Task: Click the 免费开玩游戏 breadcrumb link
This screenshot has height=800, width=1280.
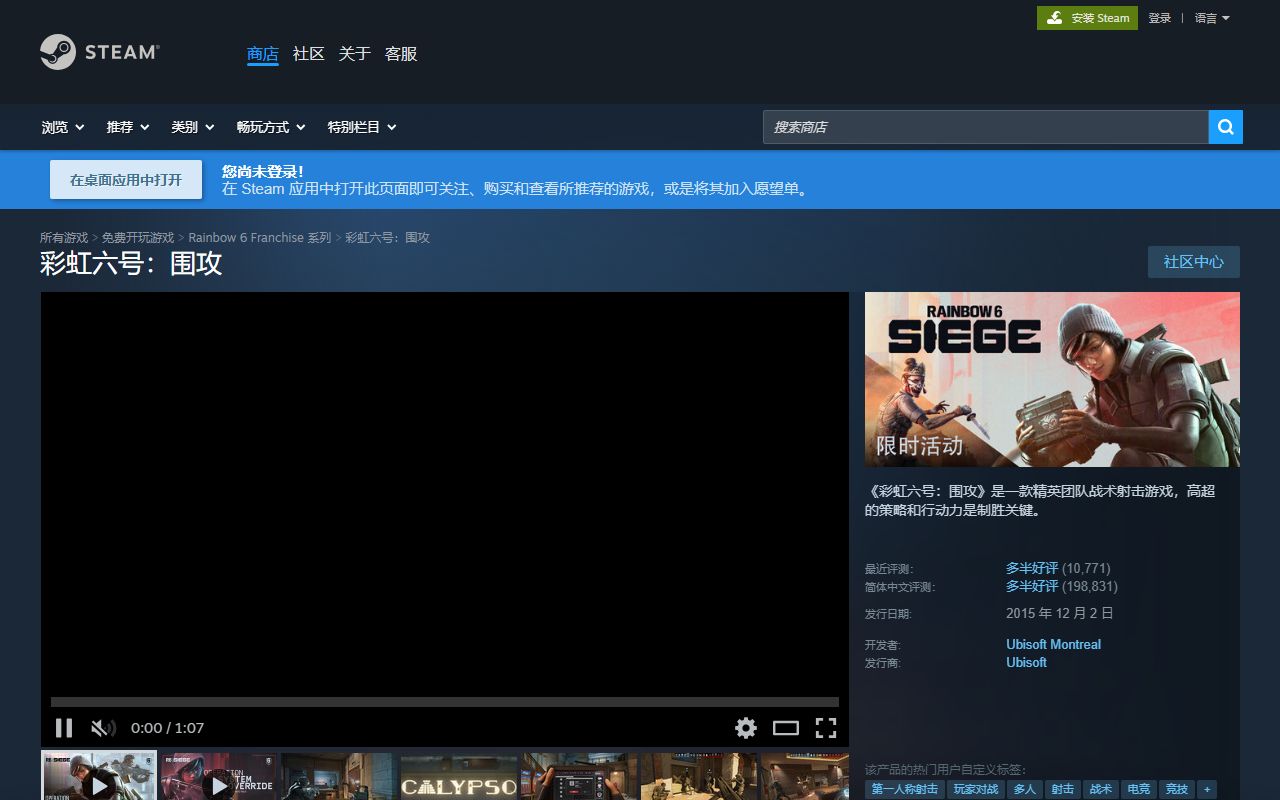Action: (138, 238)
